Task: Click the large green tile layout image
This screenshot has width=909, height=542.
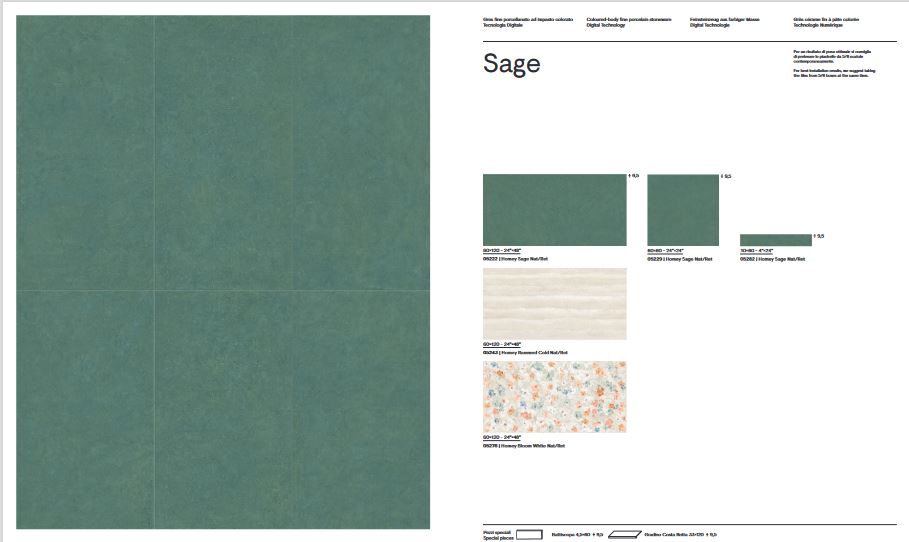Action: point(223,272)
